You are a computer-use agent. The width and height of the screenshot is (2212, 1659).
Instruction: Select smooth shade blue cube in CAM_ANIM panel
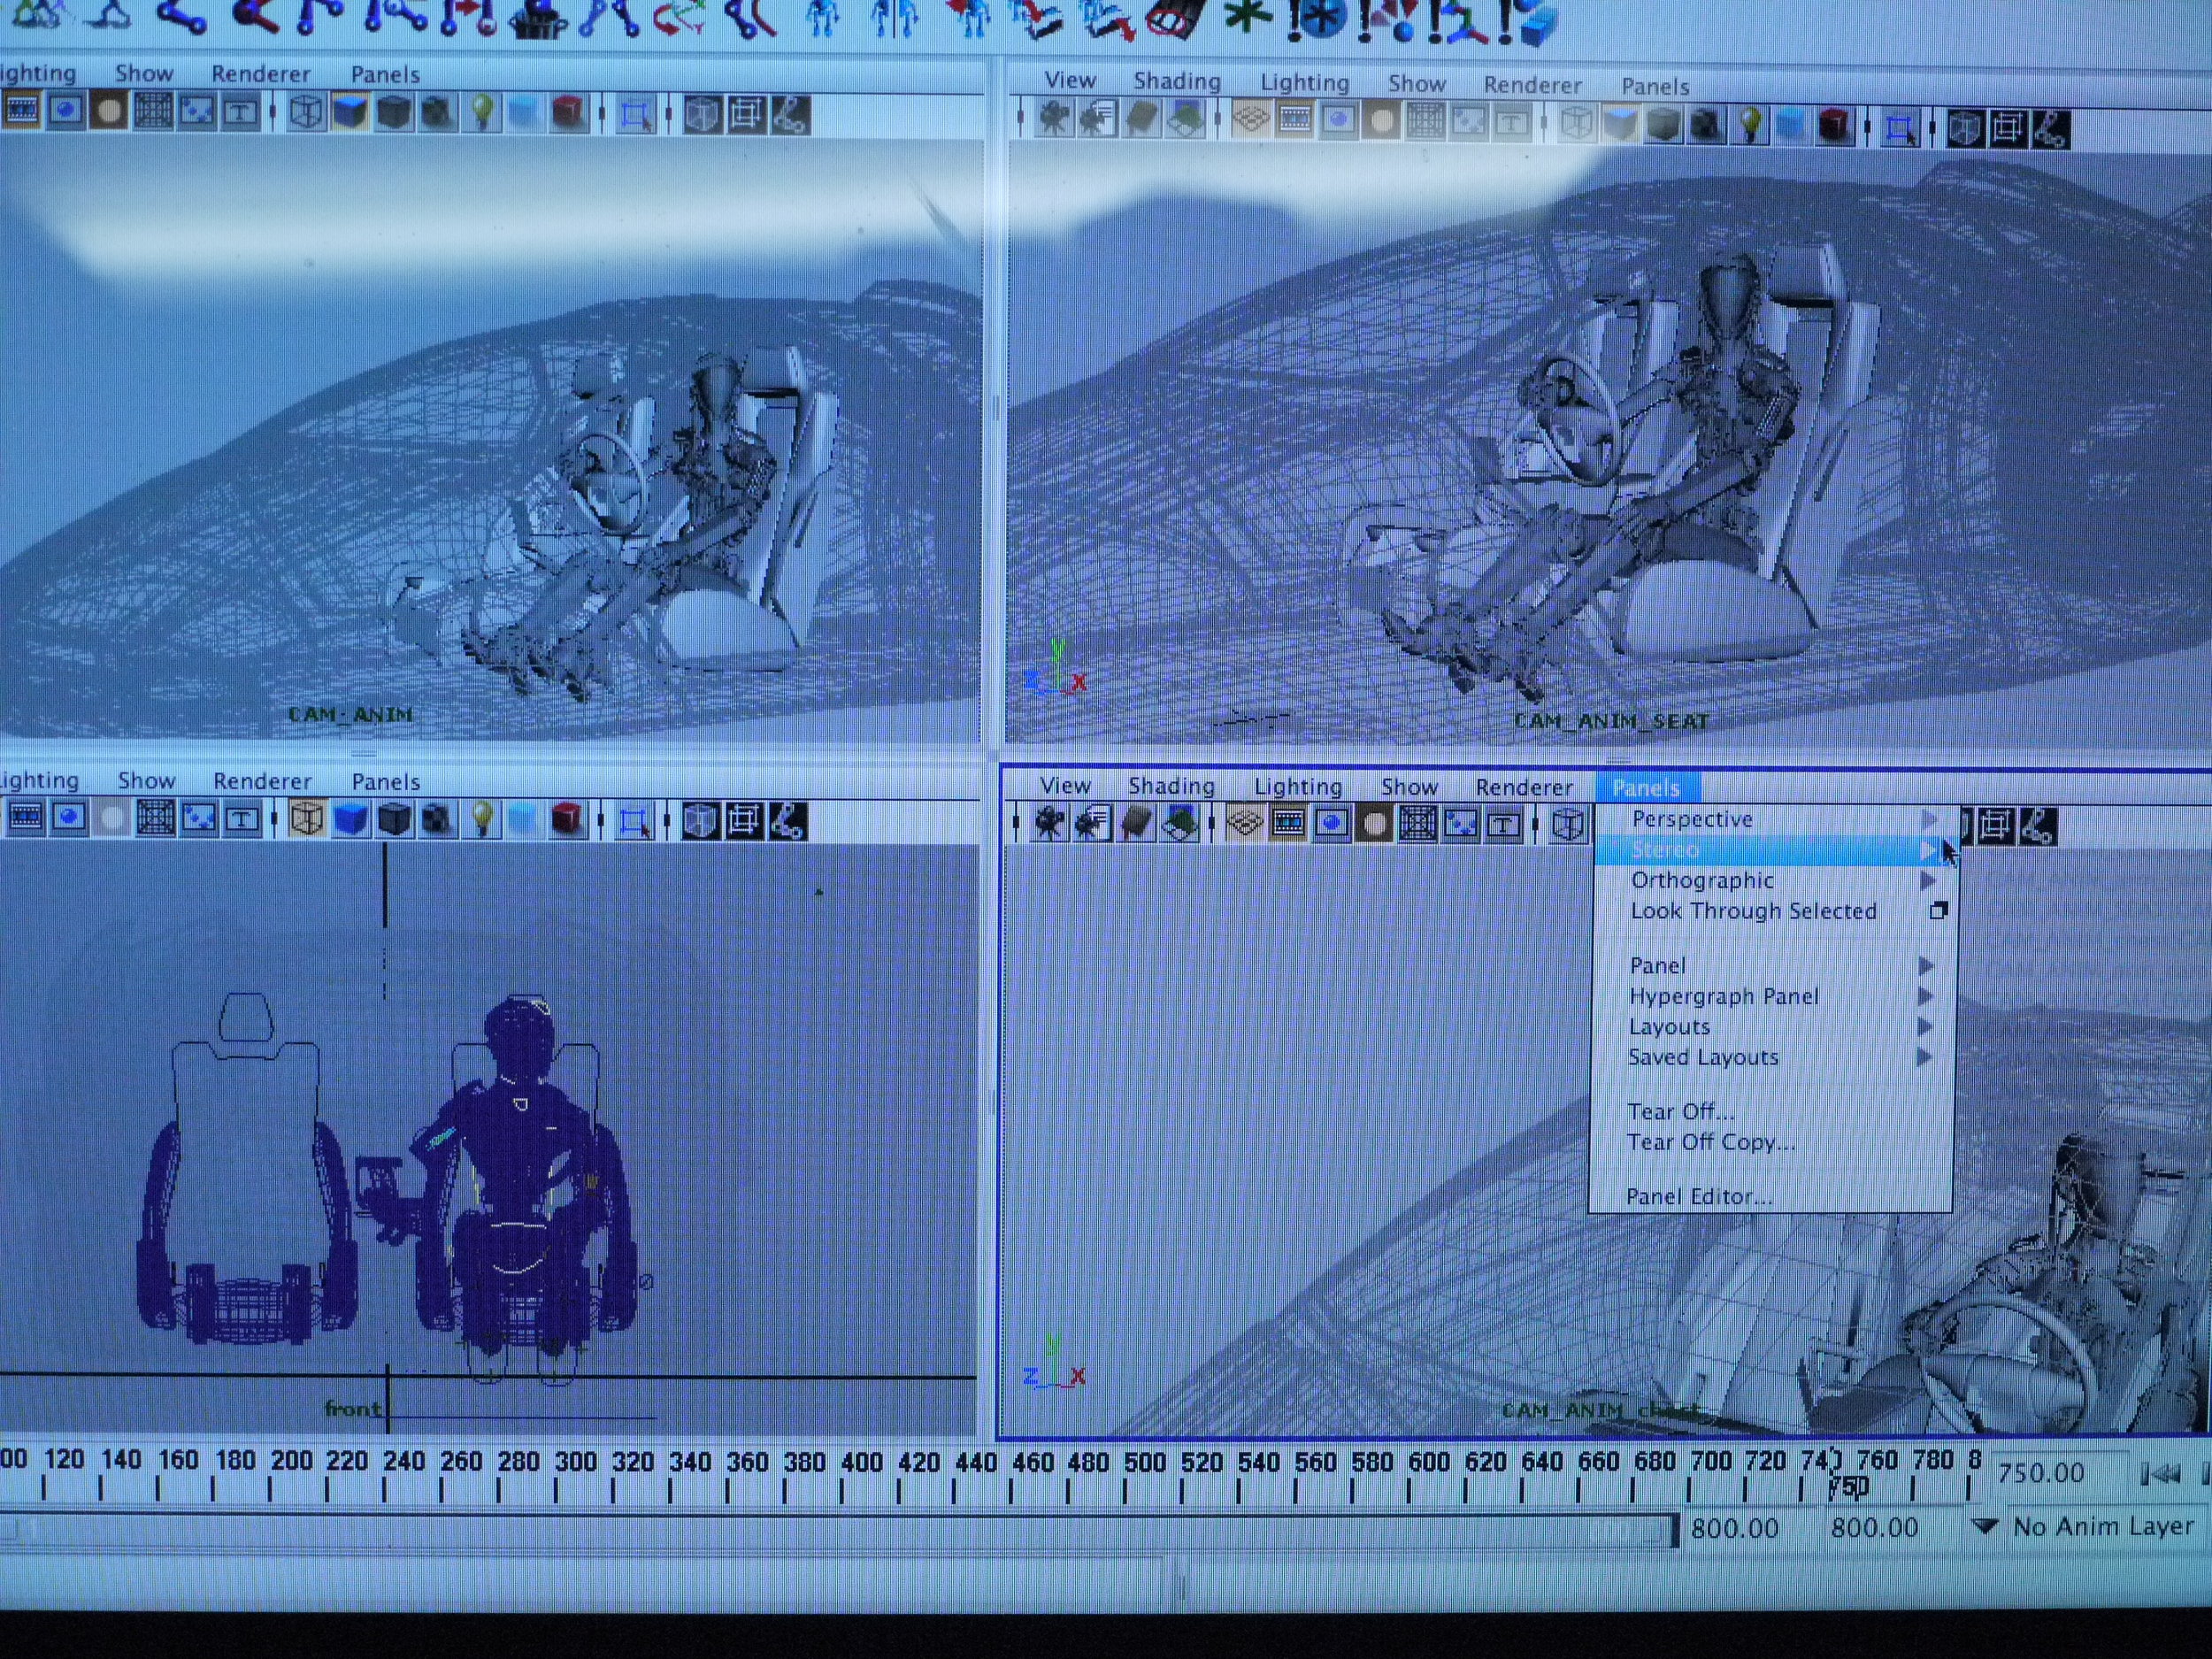(350, 113)
